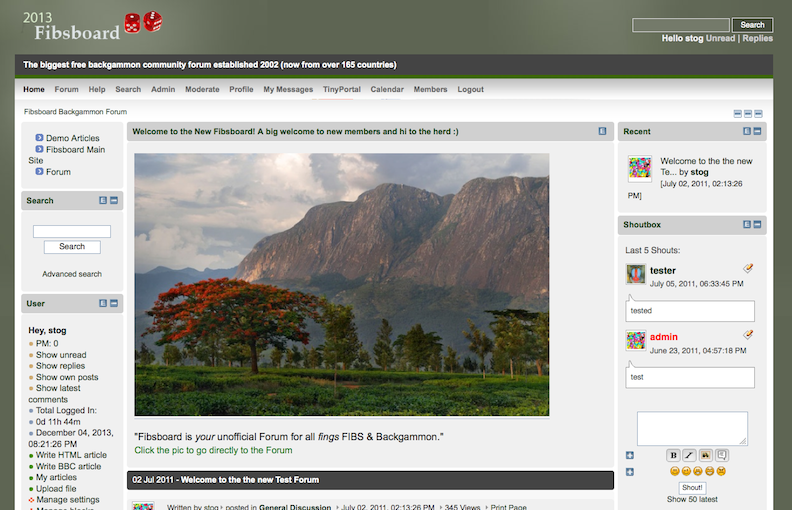The width and height of the screenshot is (792, 510).
Task: Click the quote bubble icon in Shoutbox toolbar
Action: (722, 455)
